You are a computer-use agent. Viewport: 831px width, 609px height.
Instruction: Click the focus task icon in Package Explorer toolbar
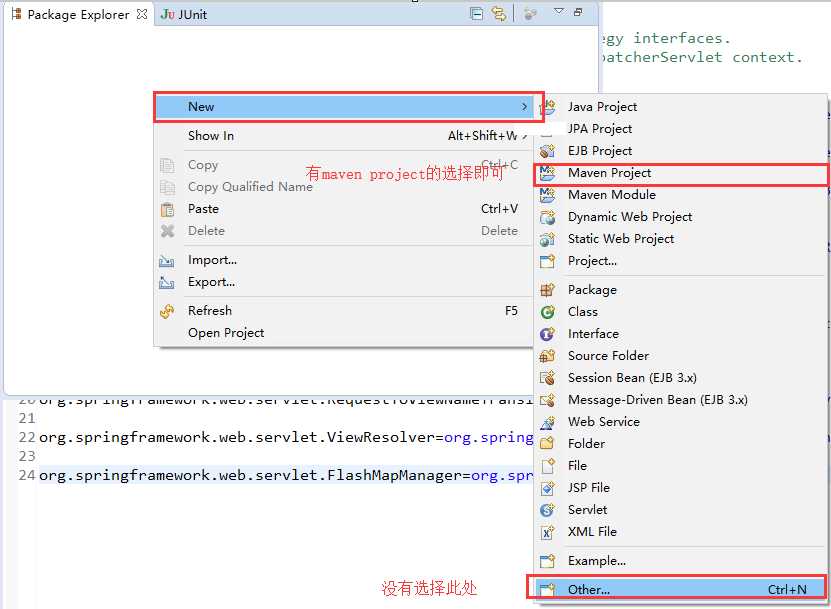coord(530,14)
